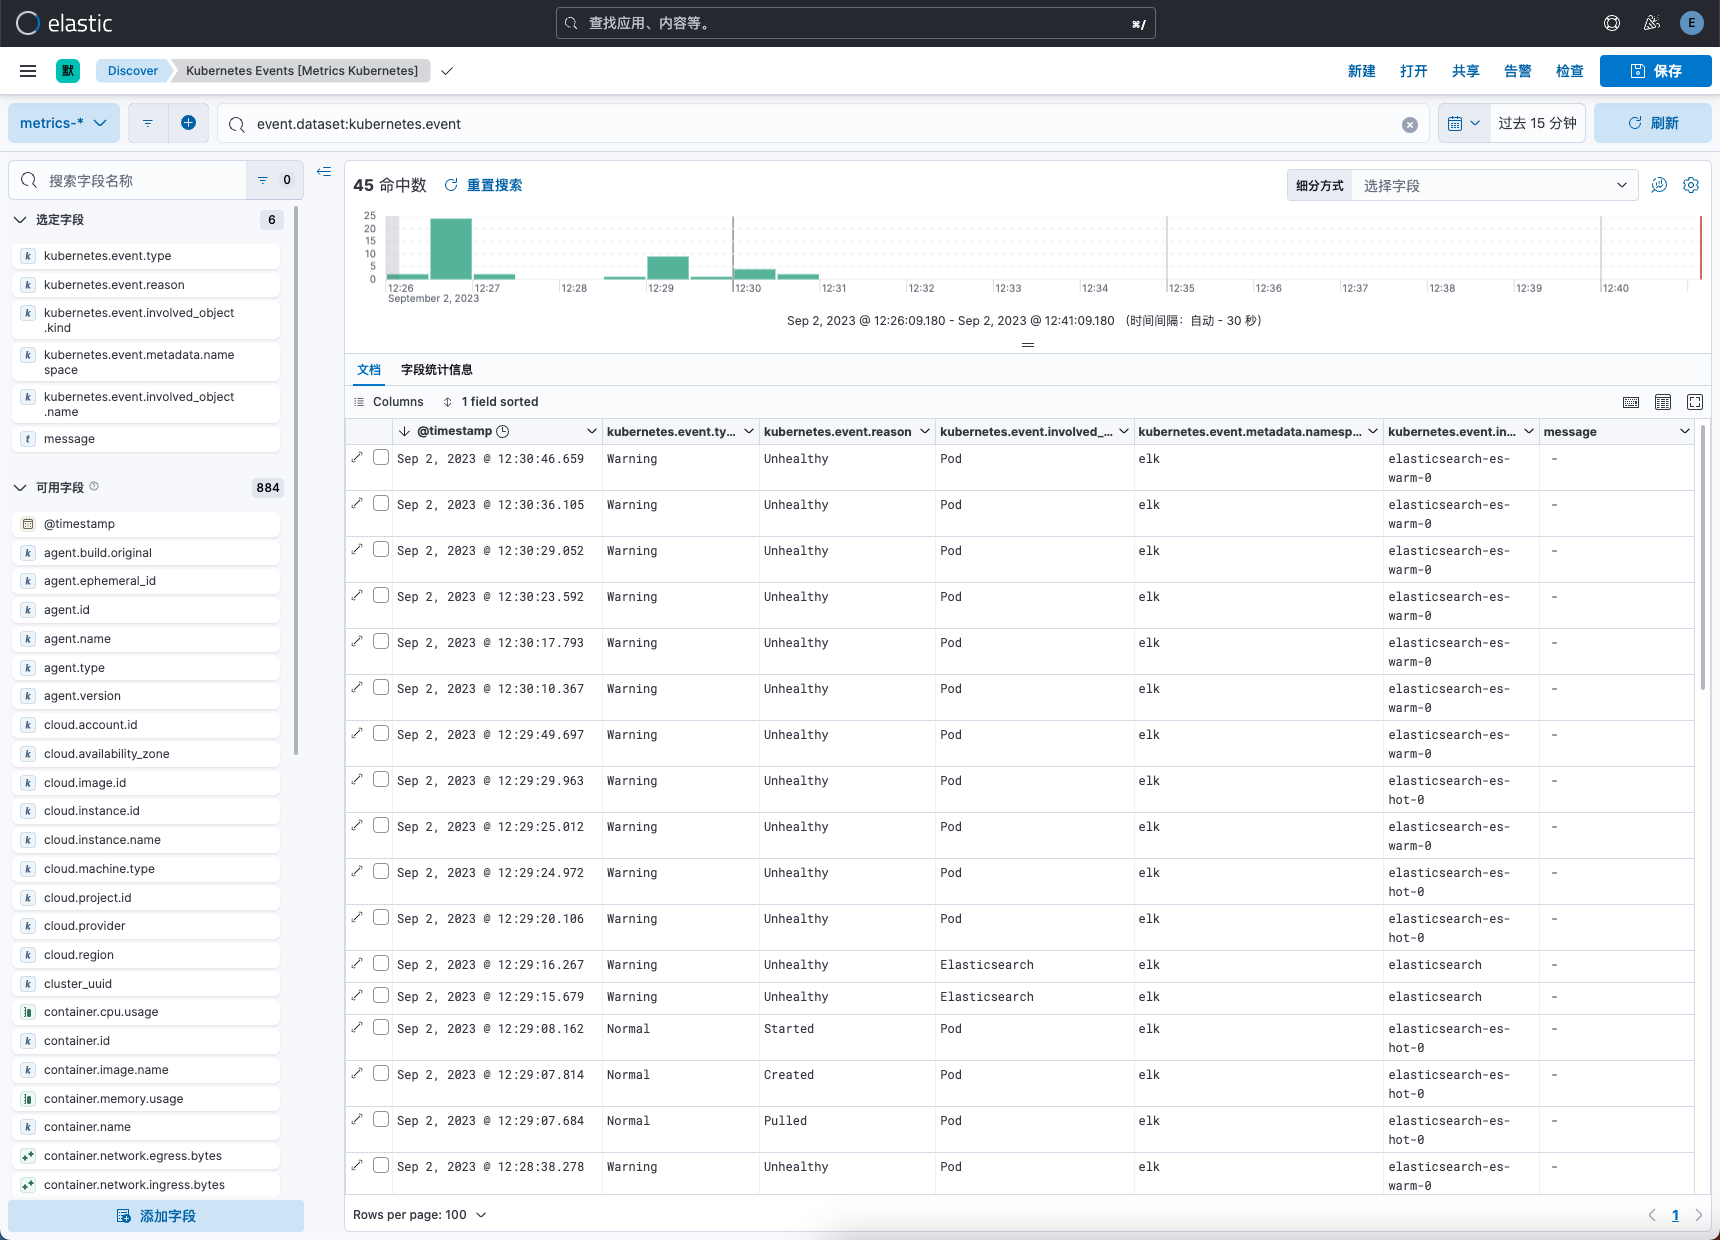This screenshot has width=1720, height=1240.
Task: Open the help menu icon
Action: click(1612, 23)
